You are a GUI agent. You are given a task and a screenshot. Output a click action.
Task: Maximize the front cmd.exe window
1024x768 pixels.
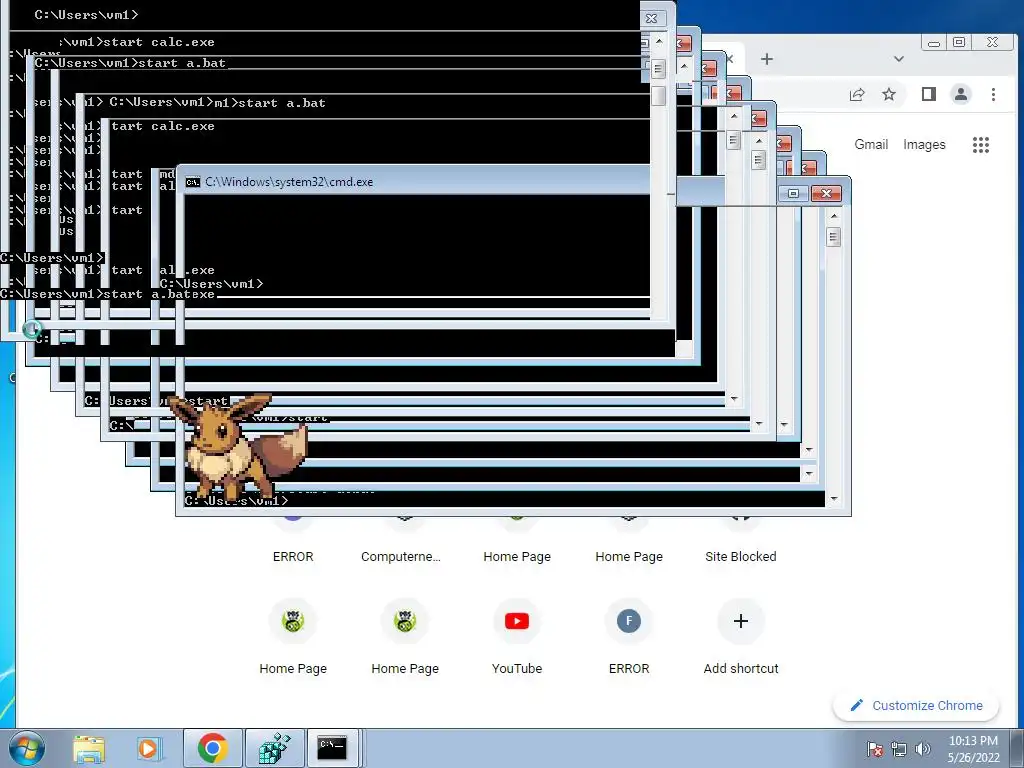793,193
